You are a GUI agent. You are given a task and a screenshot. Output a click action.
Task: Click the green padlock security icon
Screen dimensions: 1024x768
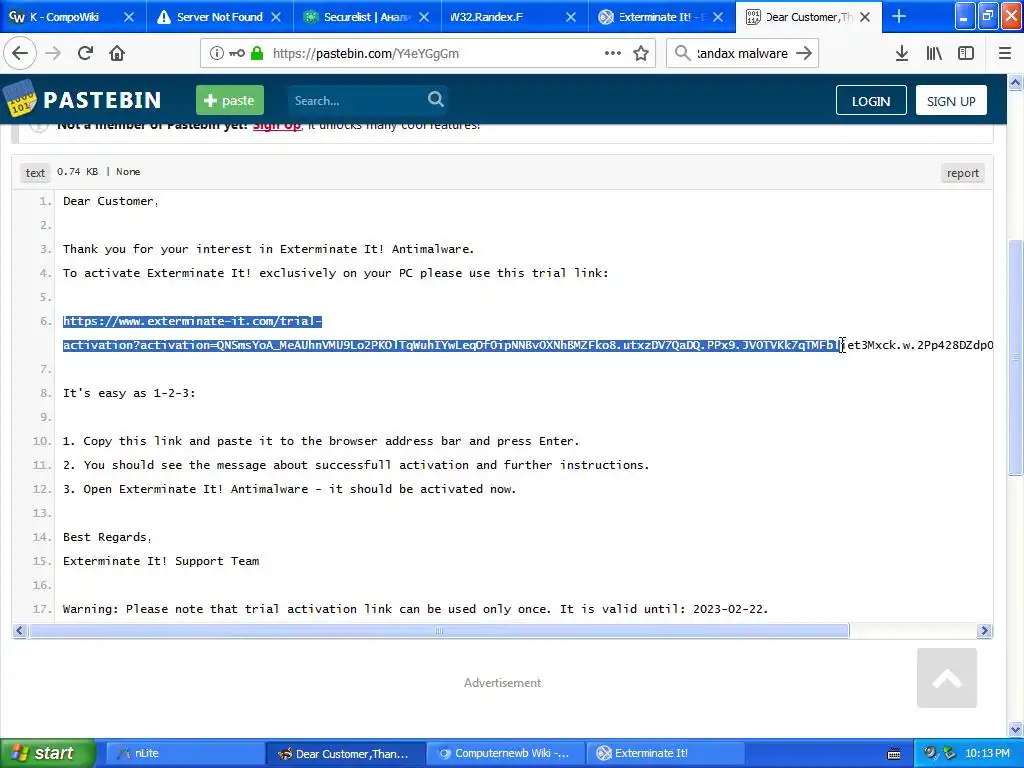click(x=257, y=54)
